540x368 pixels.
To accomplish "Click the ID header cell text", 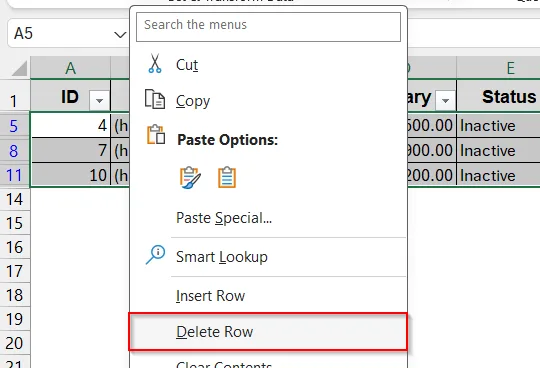I will pos(70,97).
